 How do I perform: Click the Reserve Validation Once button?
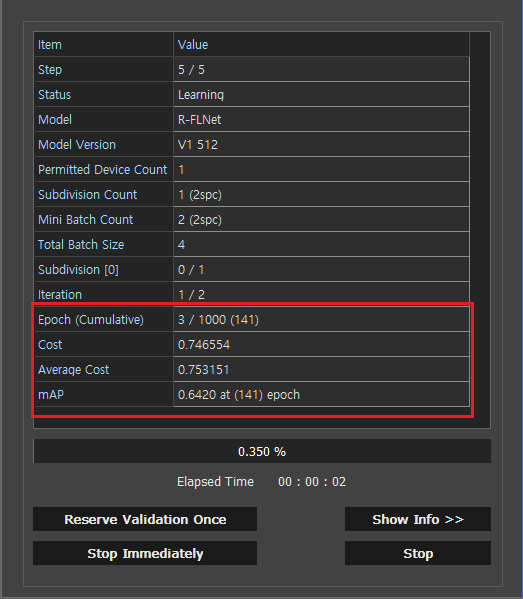point(145,519)
